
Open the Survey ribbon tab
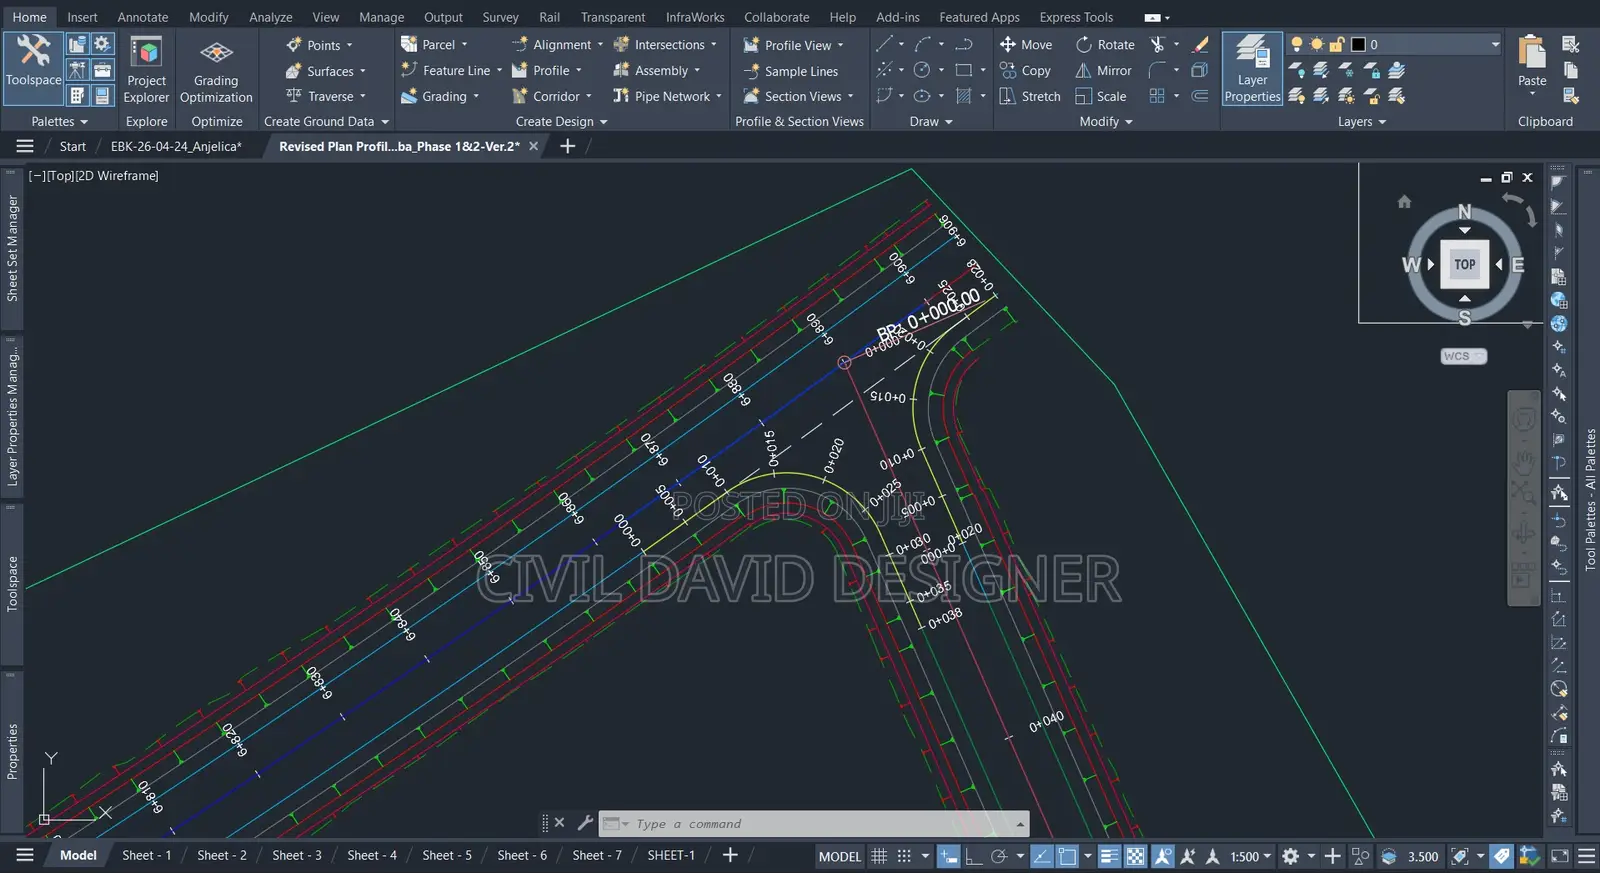[x=500, y=17]
